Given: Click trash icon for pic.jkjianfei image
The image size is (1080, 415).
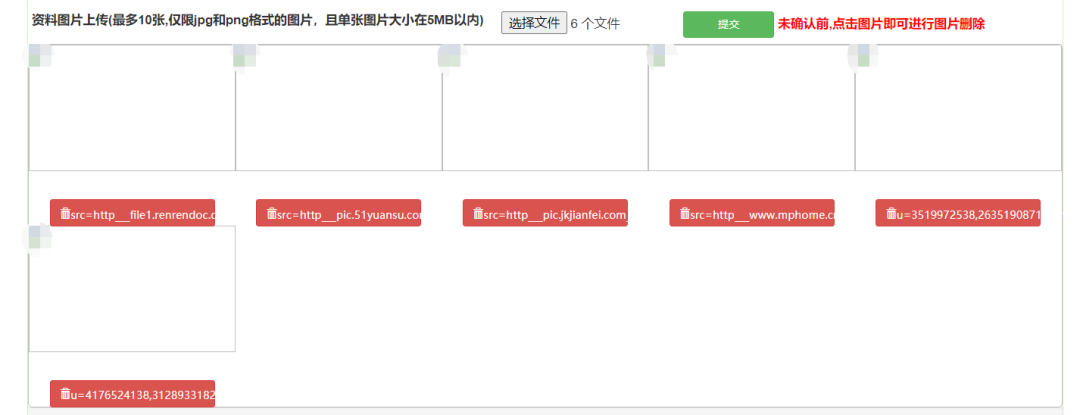Looking at the screenshot, I should (x=478, y=214).
